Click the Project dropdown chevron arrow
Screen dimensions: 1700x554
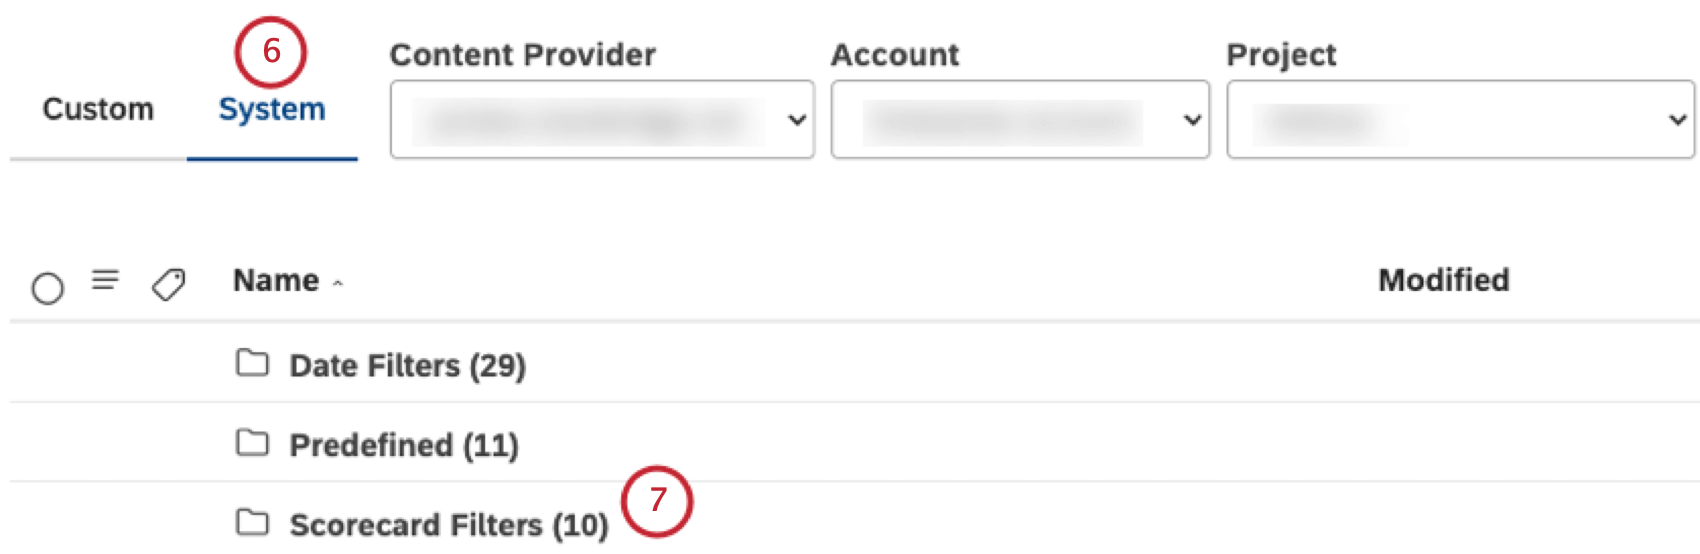point(1677,120)
